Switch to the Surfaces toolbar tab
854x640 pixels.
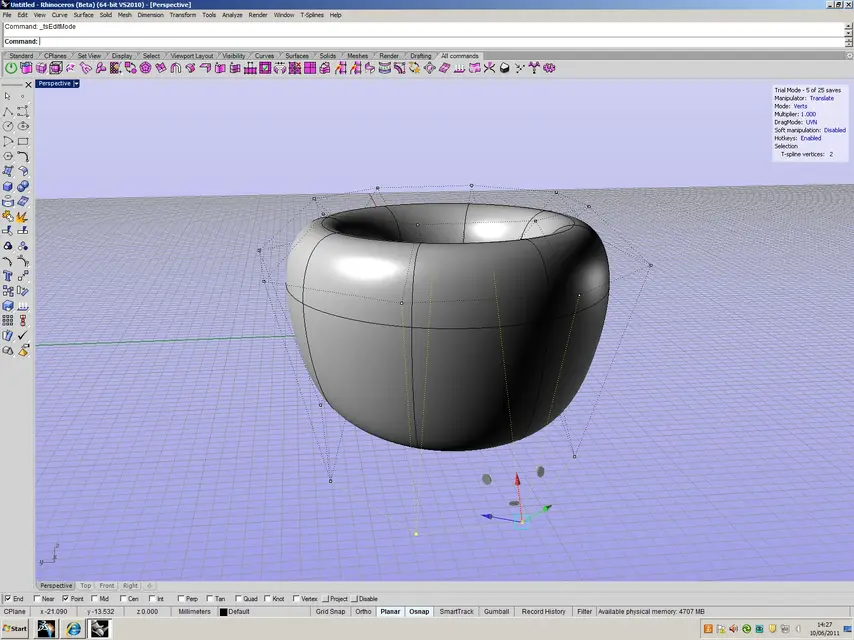[x=297, y=56]
